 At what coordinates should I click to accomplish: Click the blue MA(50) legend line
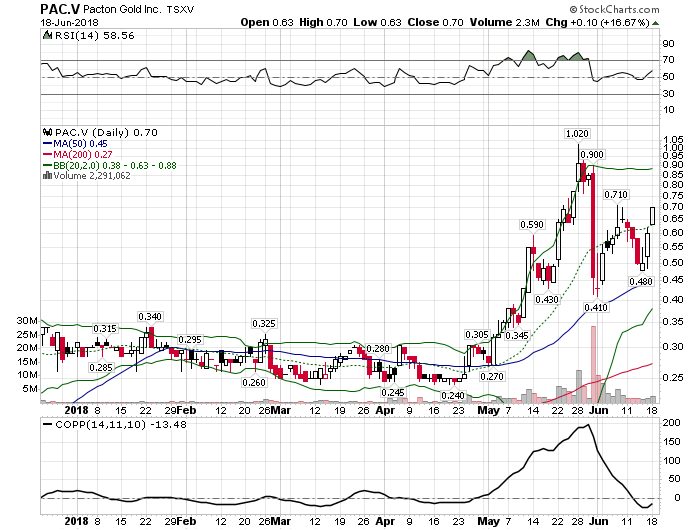tap(47, 144)
